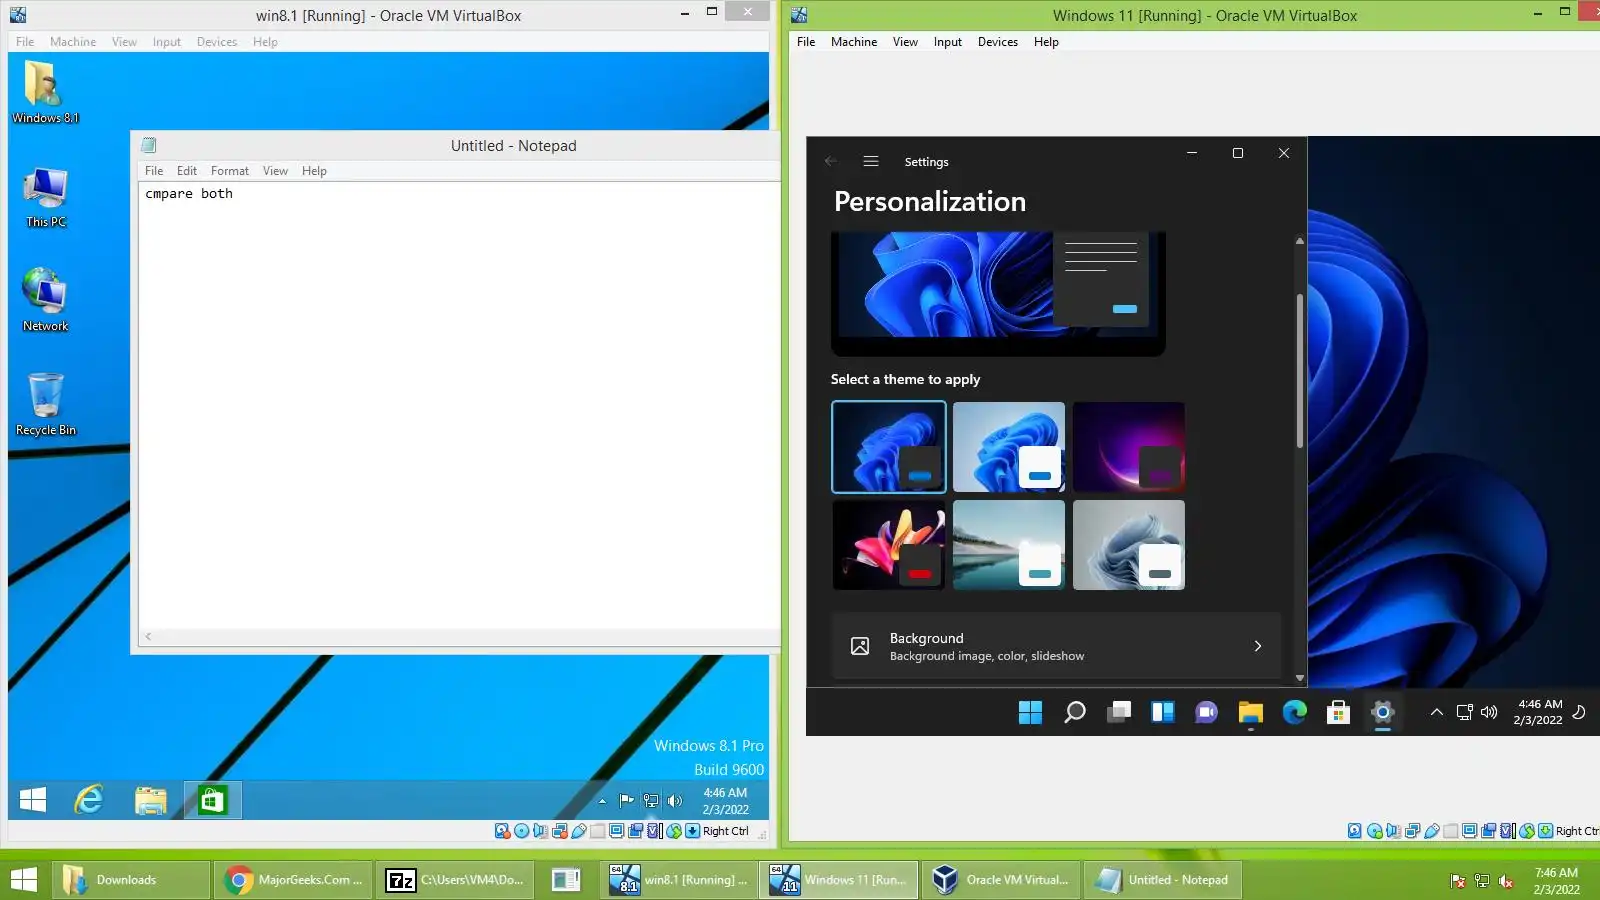Open the Settings hamburger navigation menu

point(871,161)
